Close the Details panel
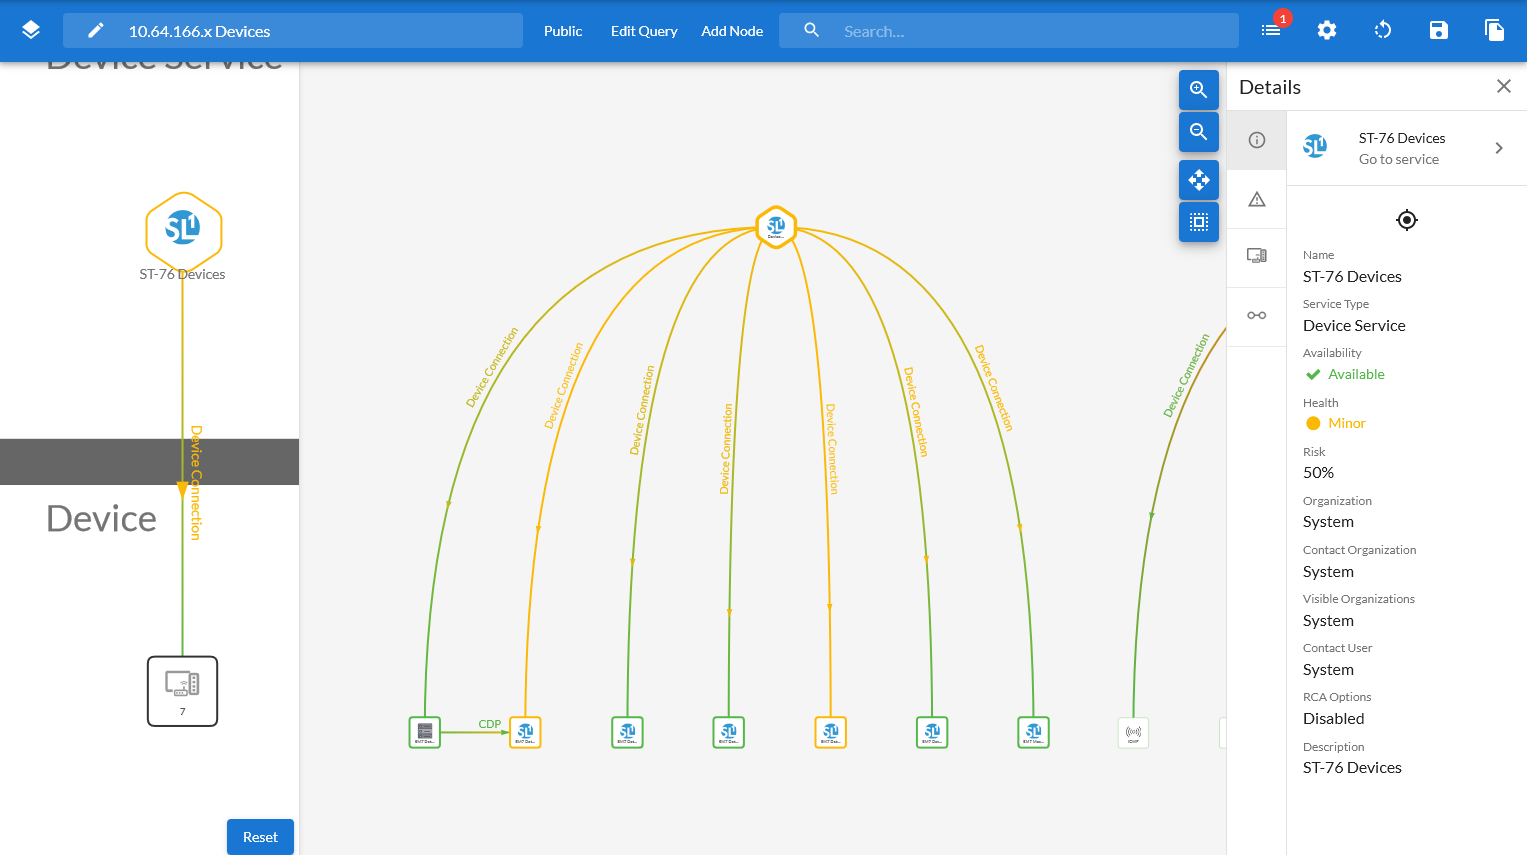This screenshot has width=1527, height=855. point(1503,87)
